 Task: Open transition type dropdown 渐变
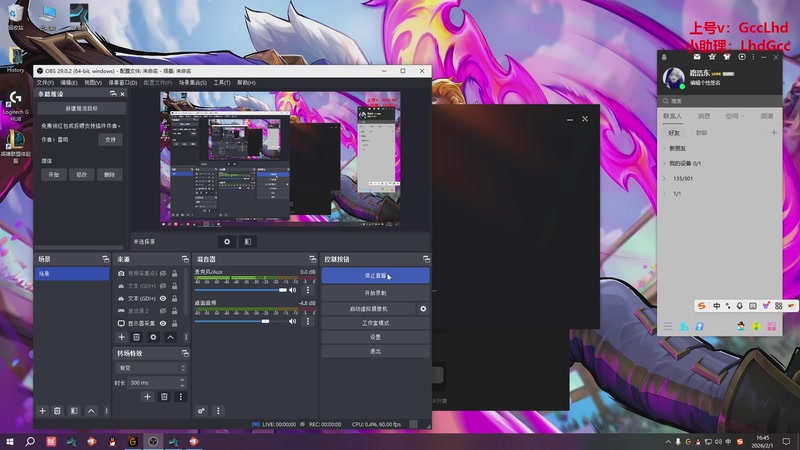click(x=152, y=368)
